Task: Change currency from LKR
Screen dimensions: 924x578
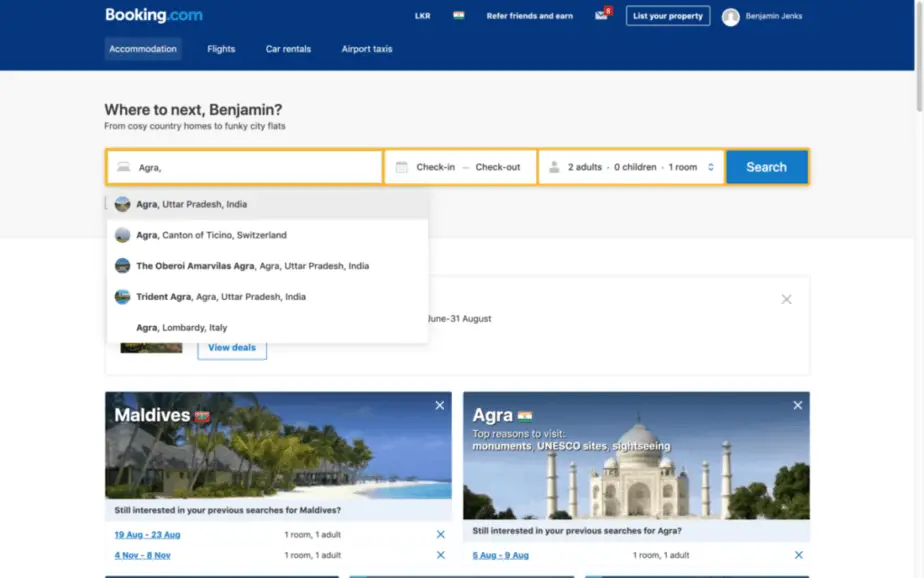Action: click(x=423, y=16)
